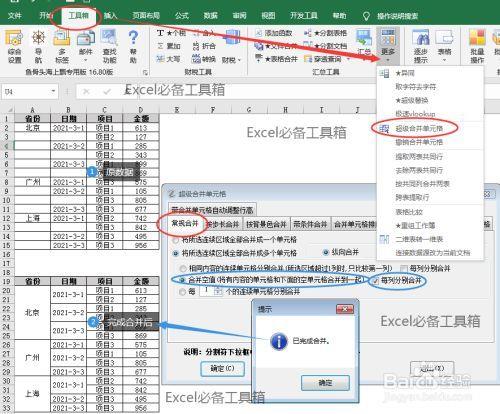Screen dimensions: 500x414
Task: Open the 多标签 multi-tab icon
Action: pyautogui.click(x=62, y=46)
